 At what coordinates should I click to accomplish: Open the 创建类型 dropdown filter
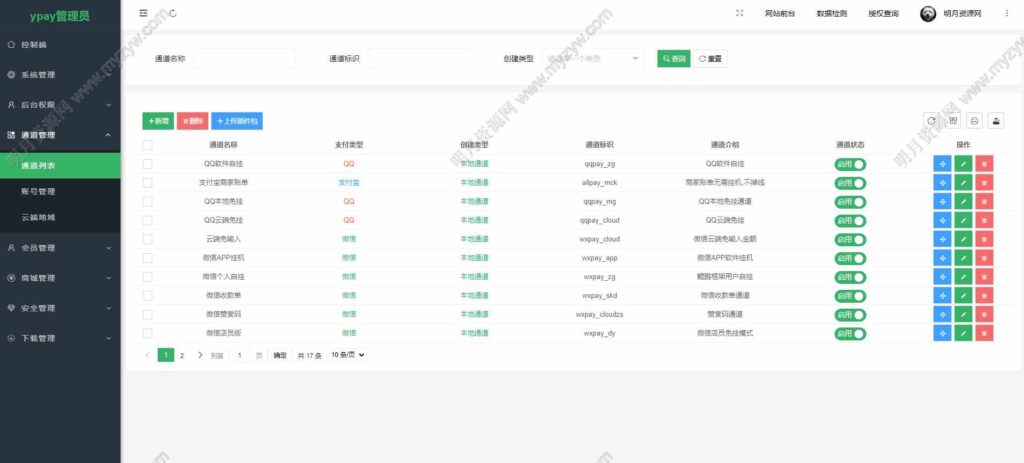593,59
